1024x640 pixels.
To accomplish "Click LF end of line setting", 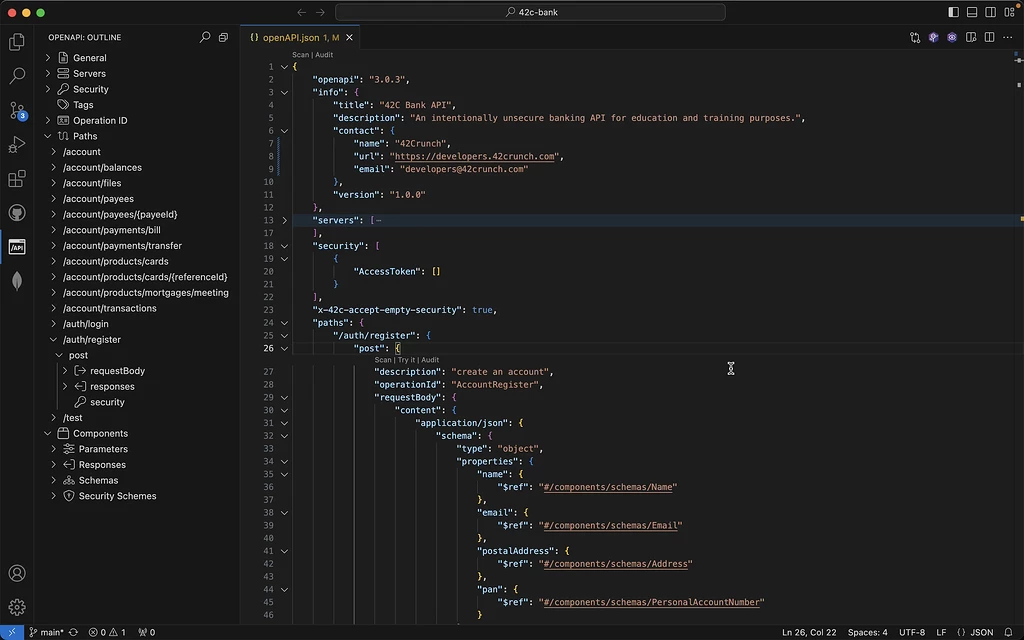I will pos(941,632).
